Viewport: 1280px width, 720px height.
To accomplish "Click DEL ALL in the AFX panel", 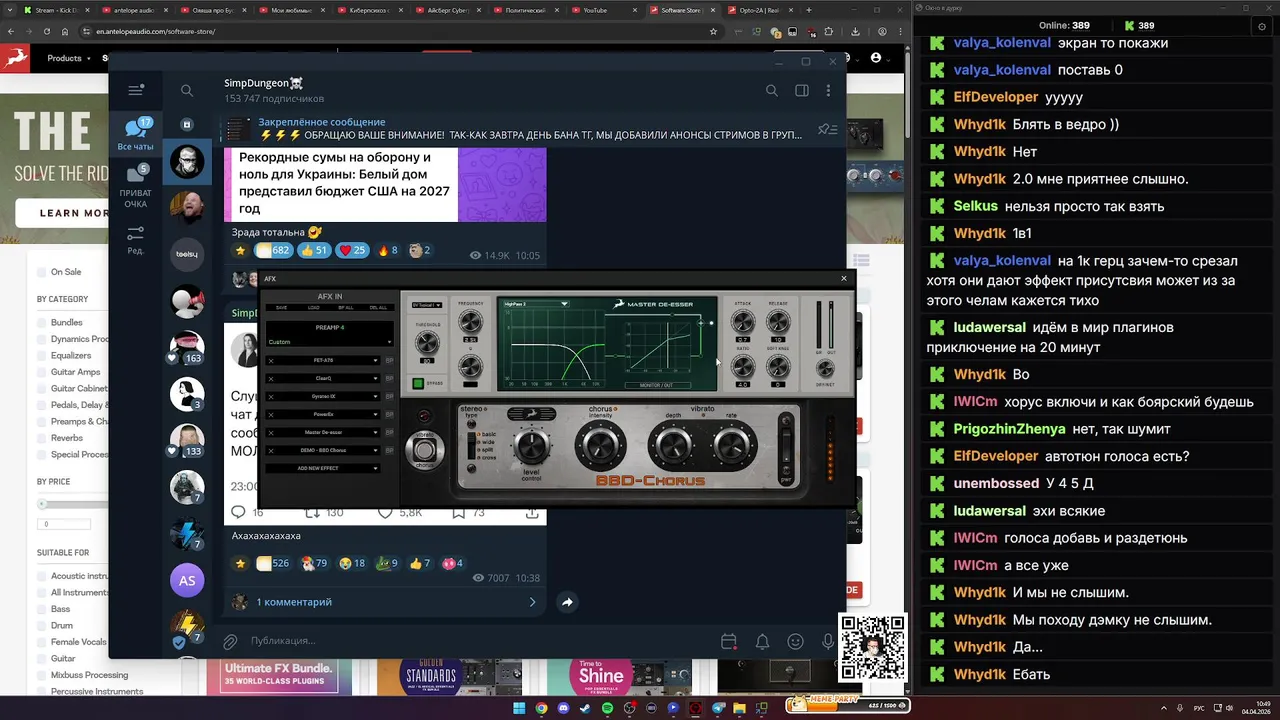I will click(378, 308).
